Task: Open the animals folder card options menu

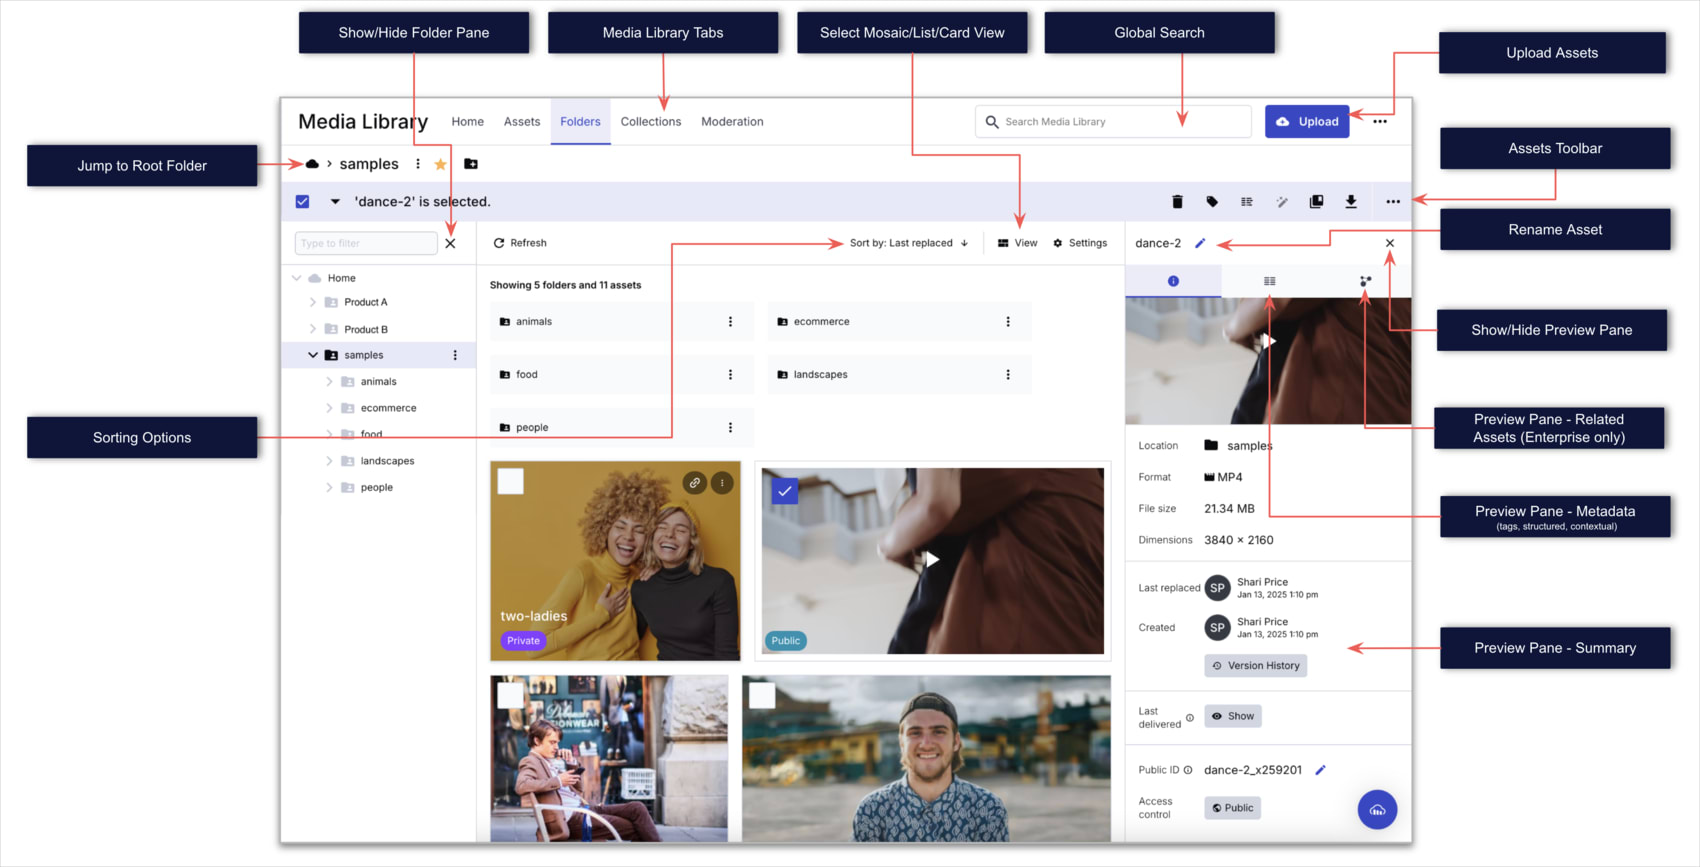Action: [x=730, y=322]
